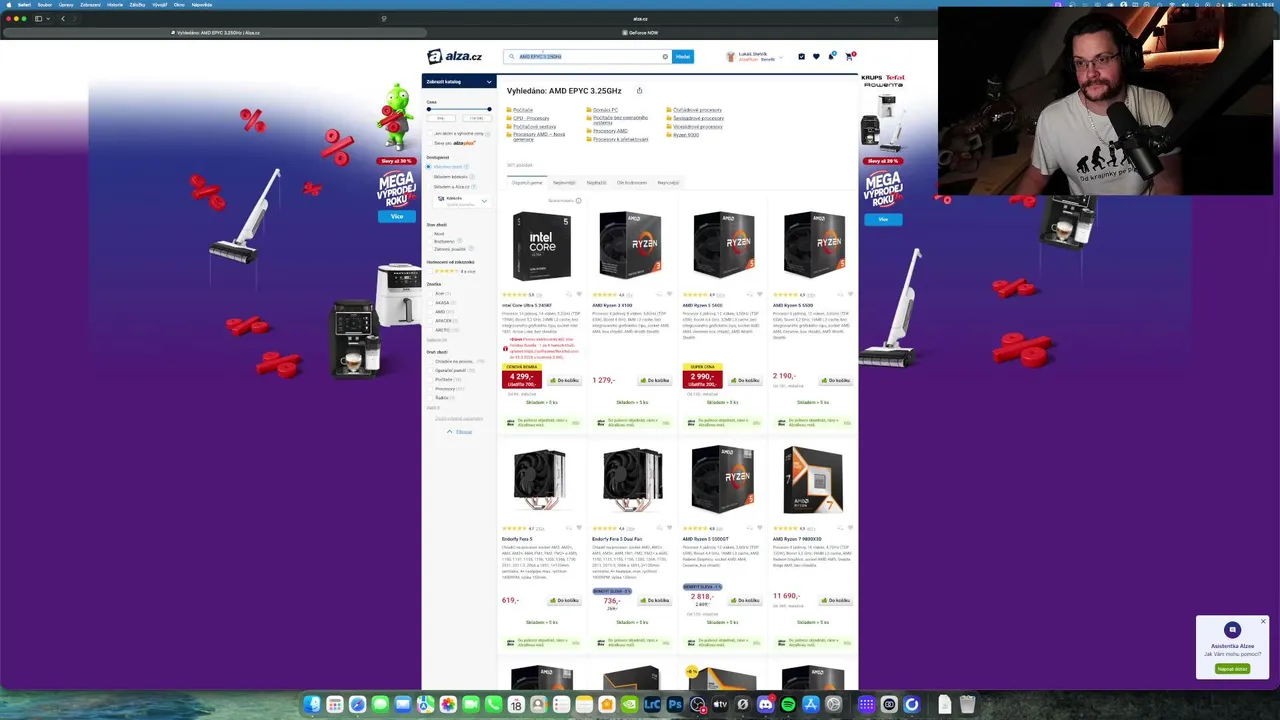Open the Apple TV app from the Dock
1280x720 pixels.
pos(720,705)
